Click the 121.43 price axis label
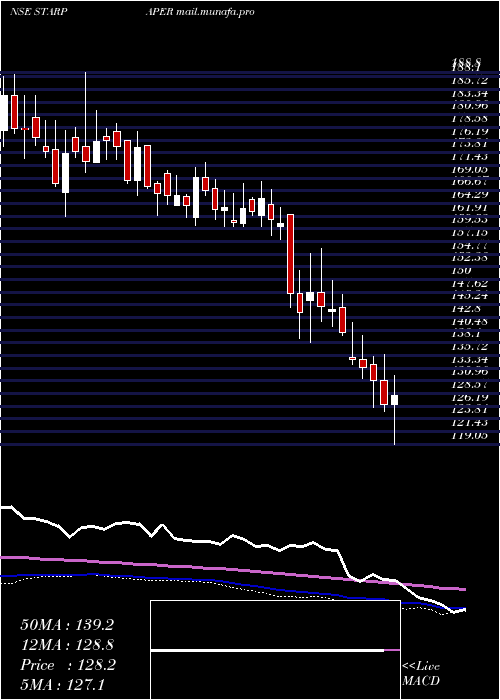This screenshot has width=500, height=700. tap(470, 422)
